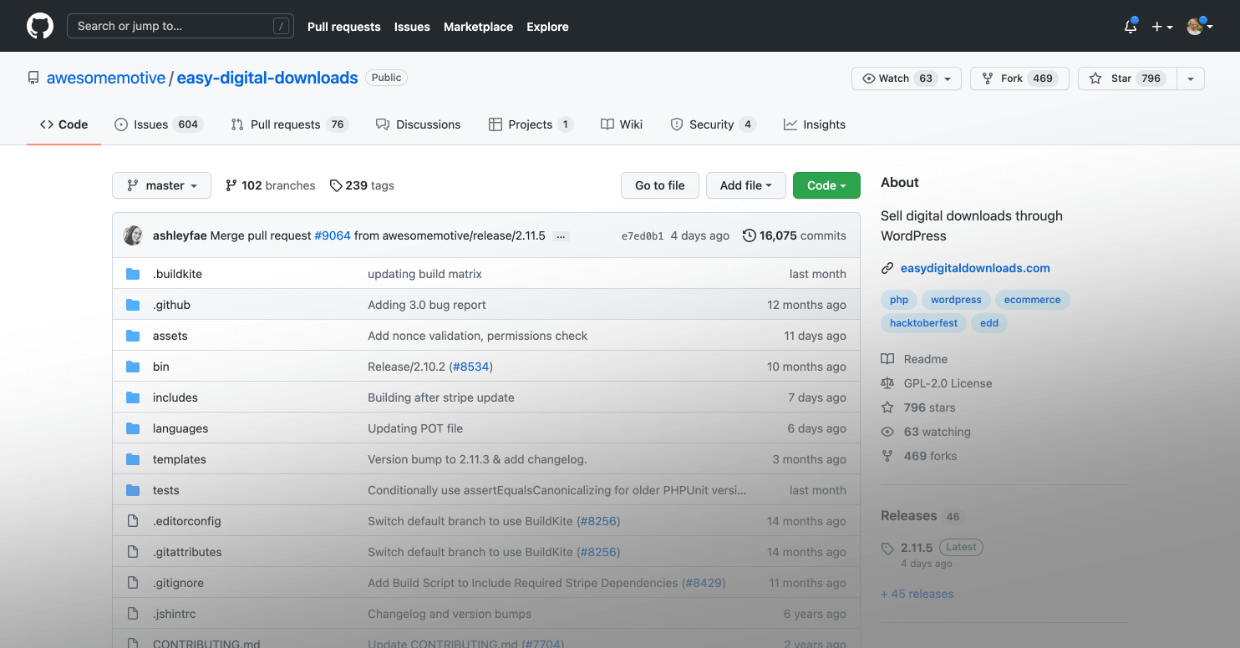This screenshot has width=1240, height=648.
Task: Switch to the Issues tab
Action: click(158, 125)
